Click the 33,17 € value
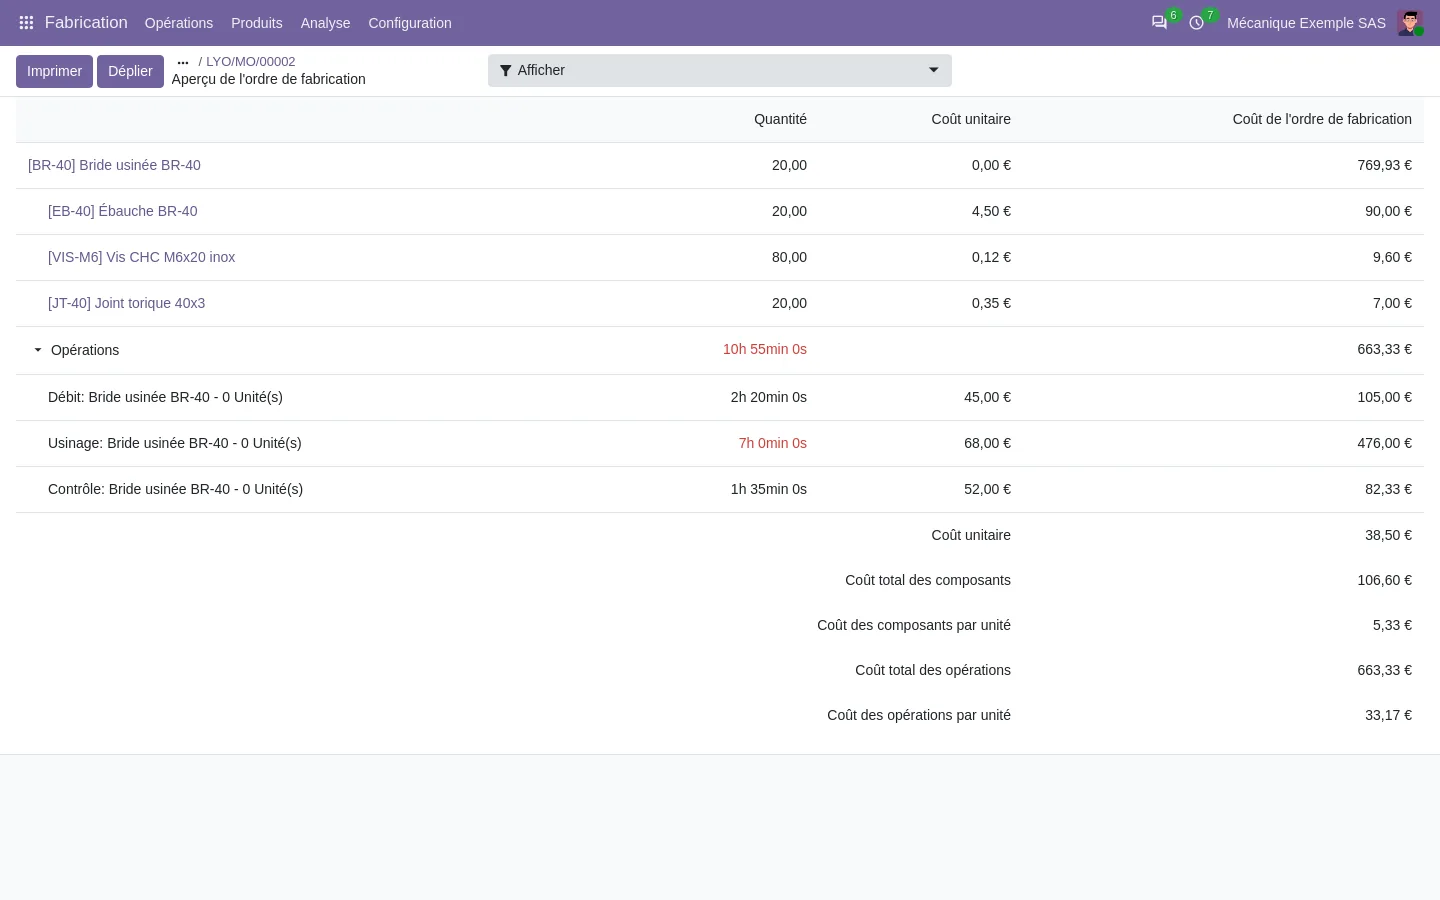The height and width of the screenshot is (900, 1440). pyautogui.click(x=1388, y=715)
